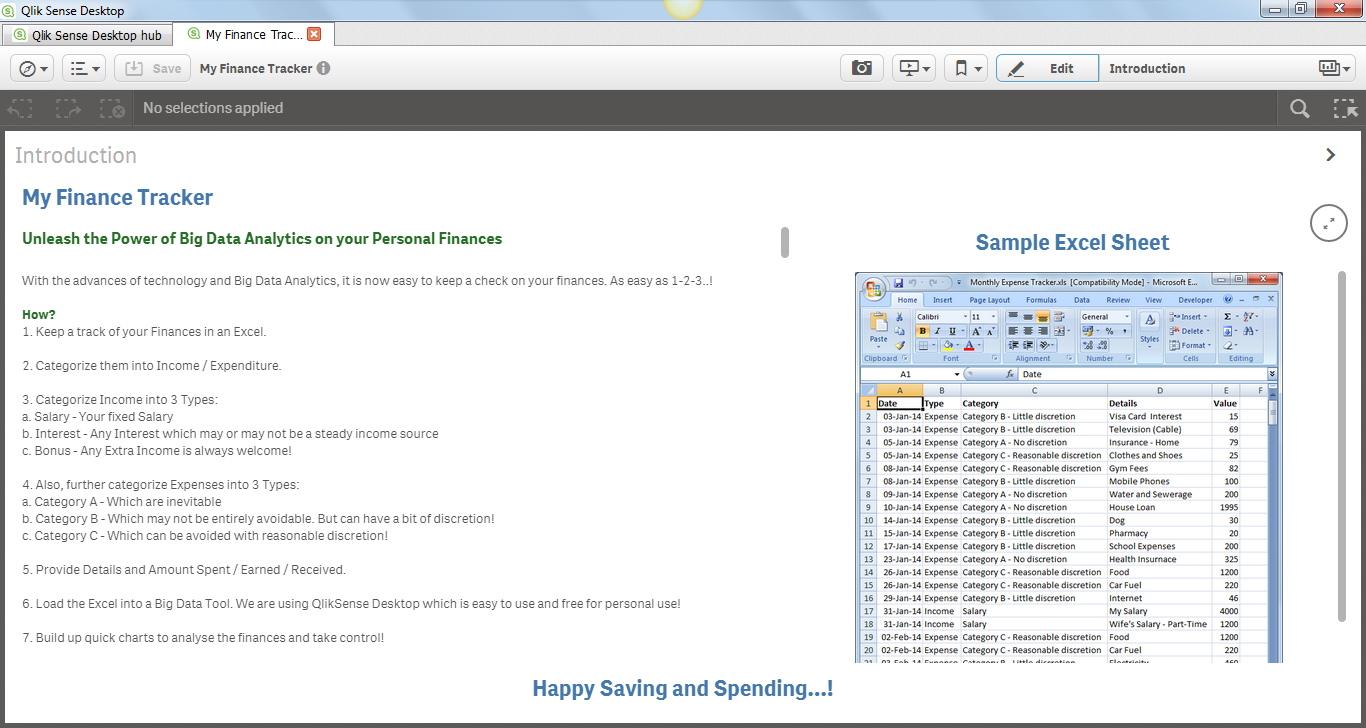Image resolution: width=1366 pixels, height=728 pixels.
Task: Click the image object vertical scrollbar
Action: [1342, 446]
